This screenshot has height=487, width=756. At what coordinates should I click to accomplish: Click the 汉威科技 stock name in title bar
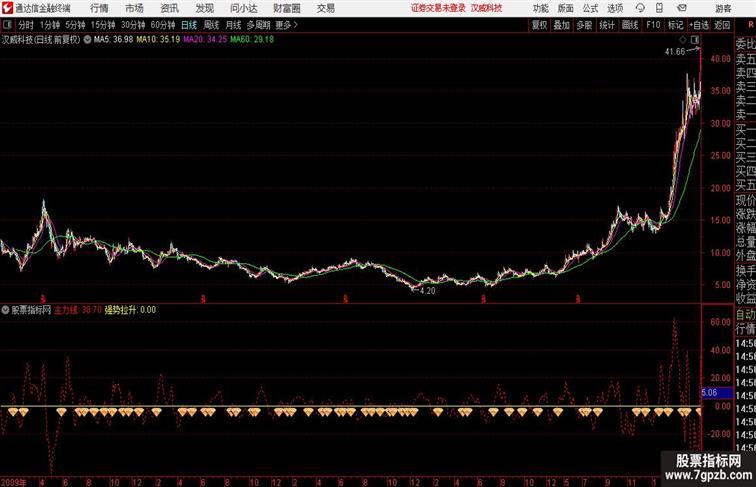point(486,8)
